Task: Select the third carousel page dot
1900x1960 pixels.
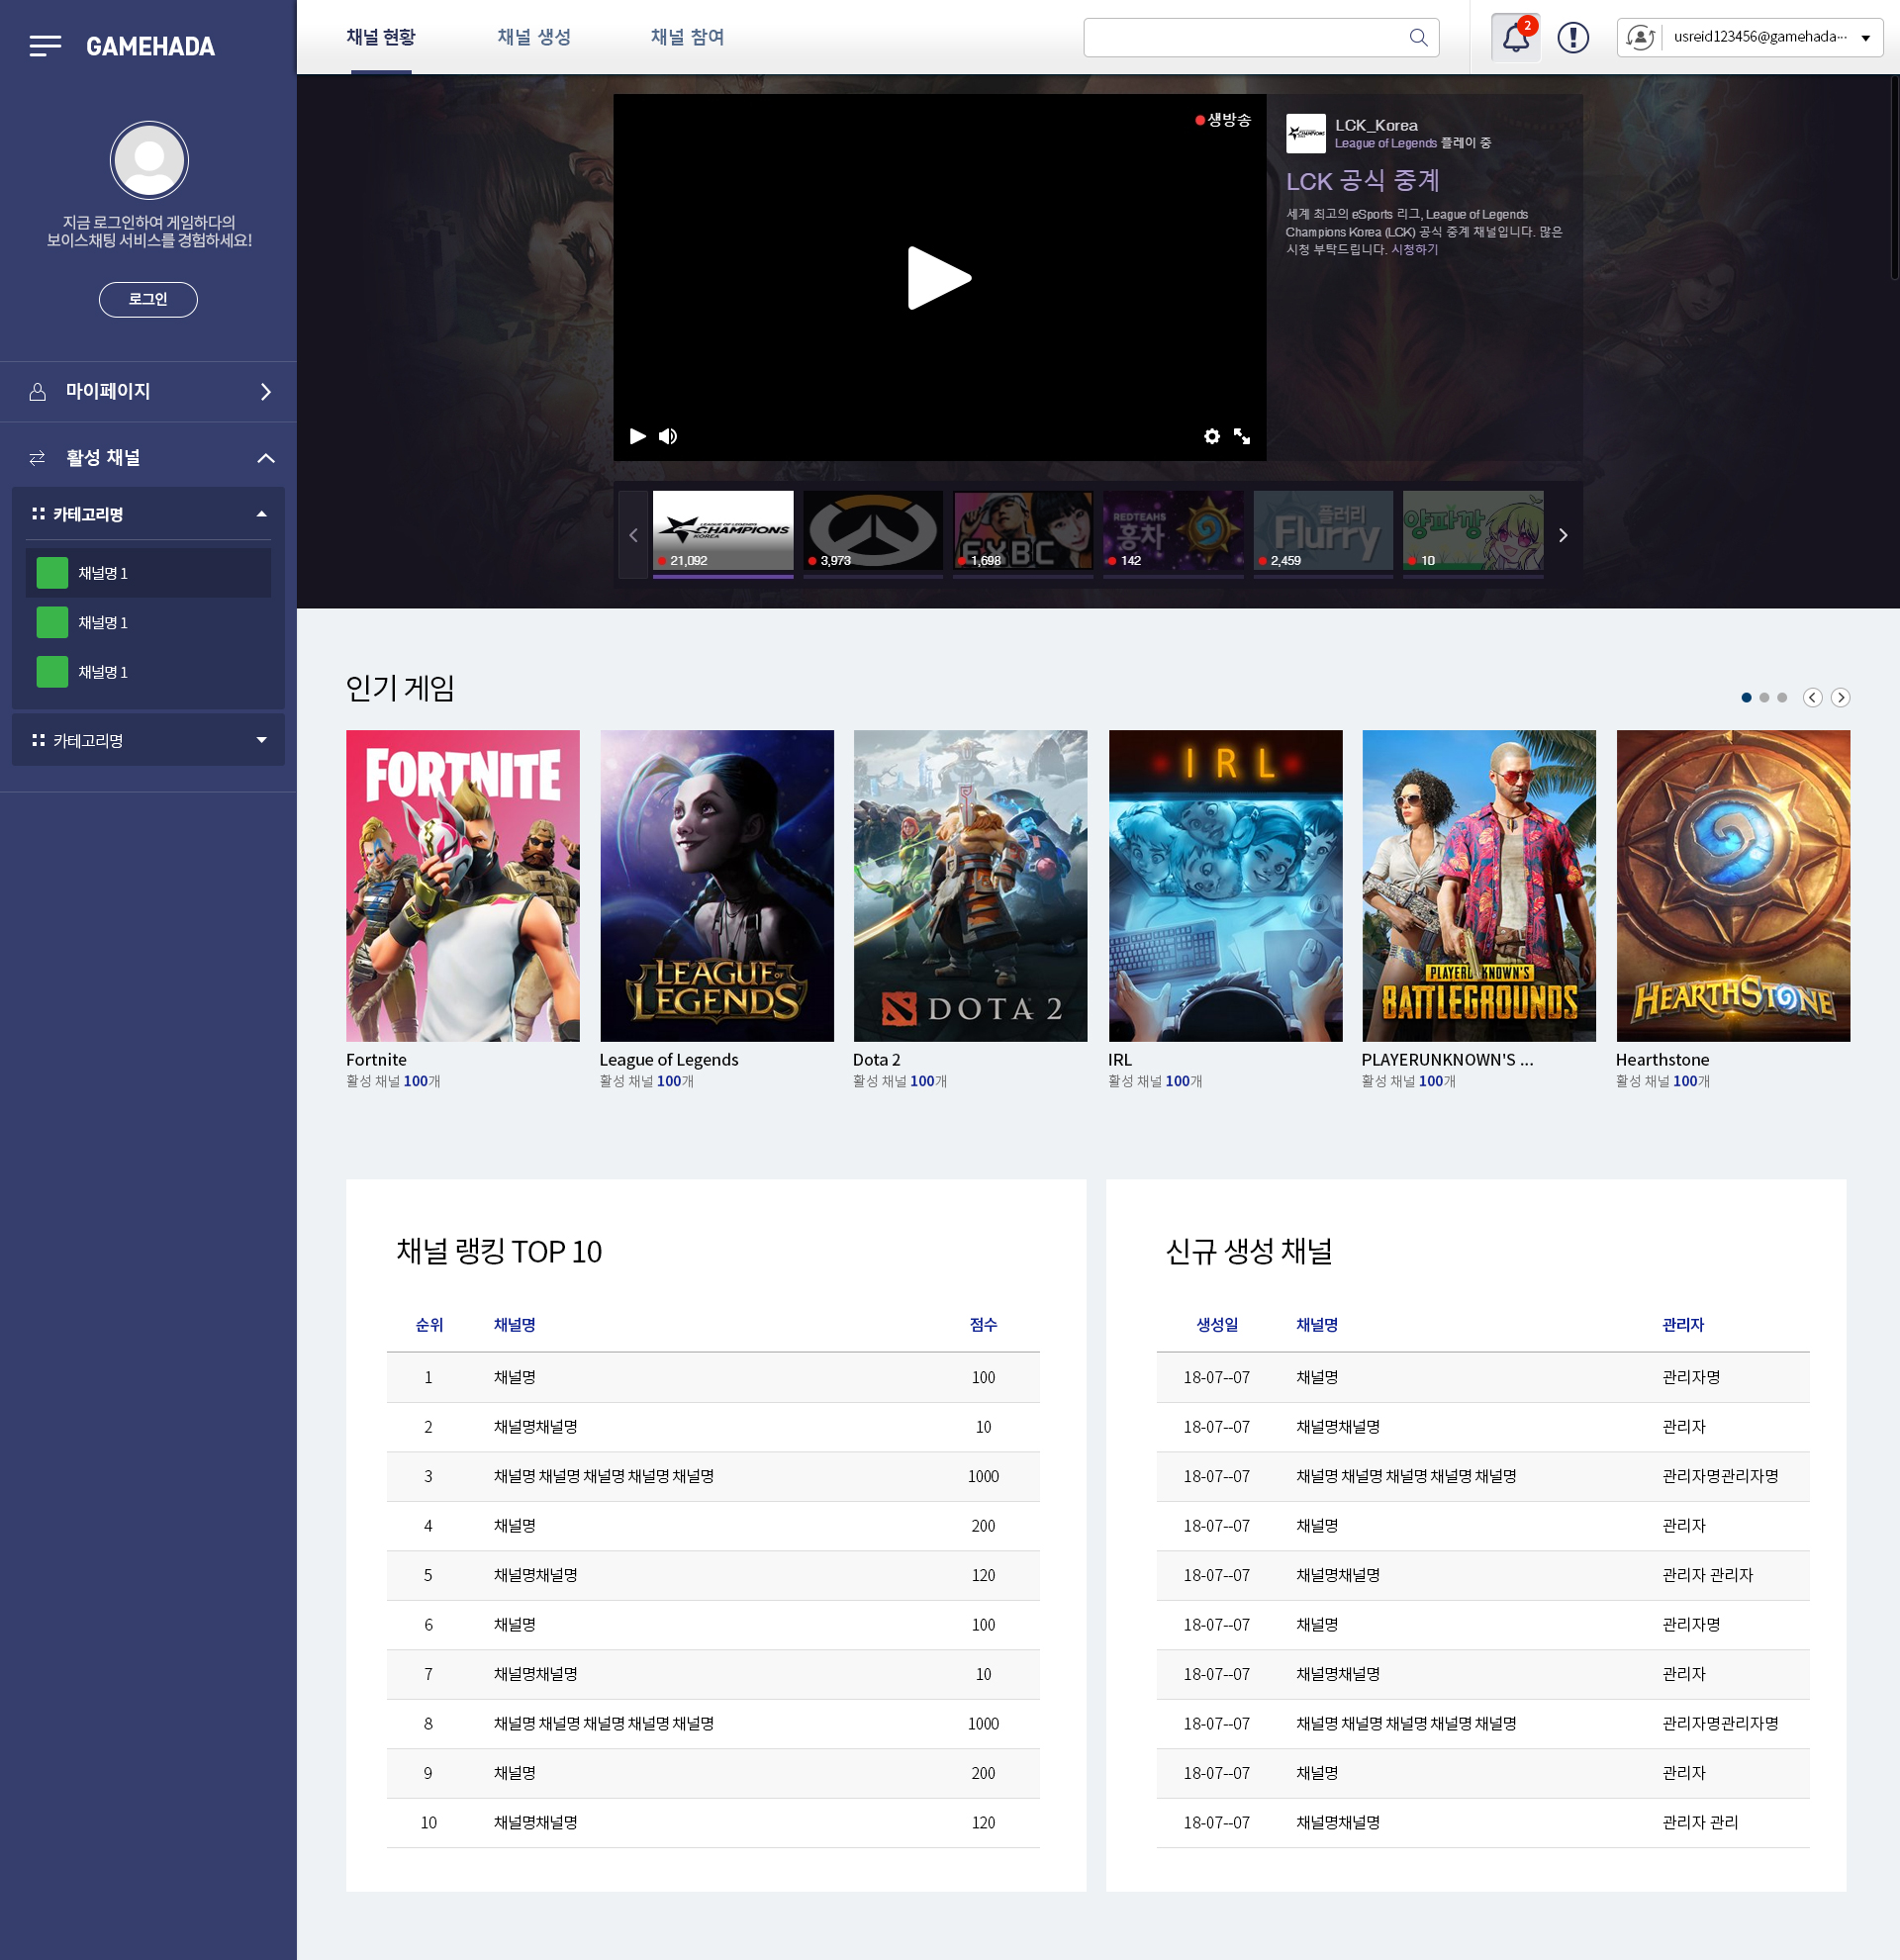Action: pos(1782,697)
